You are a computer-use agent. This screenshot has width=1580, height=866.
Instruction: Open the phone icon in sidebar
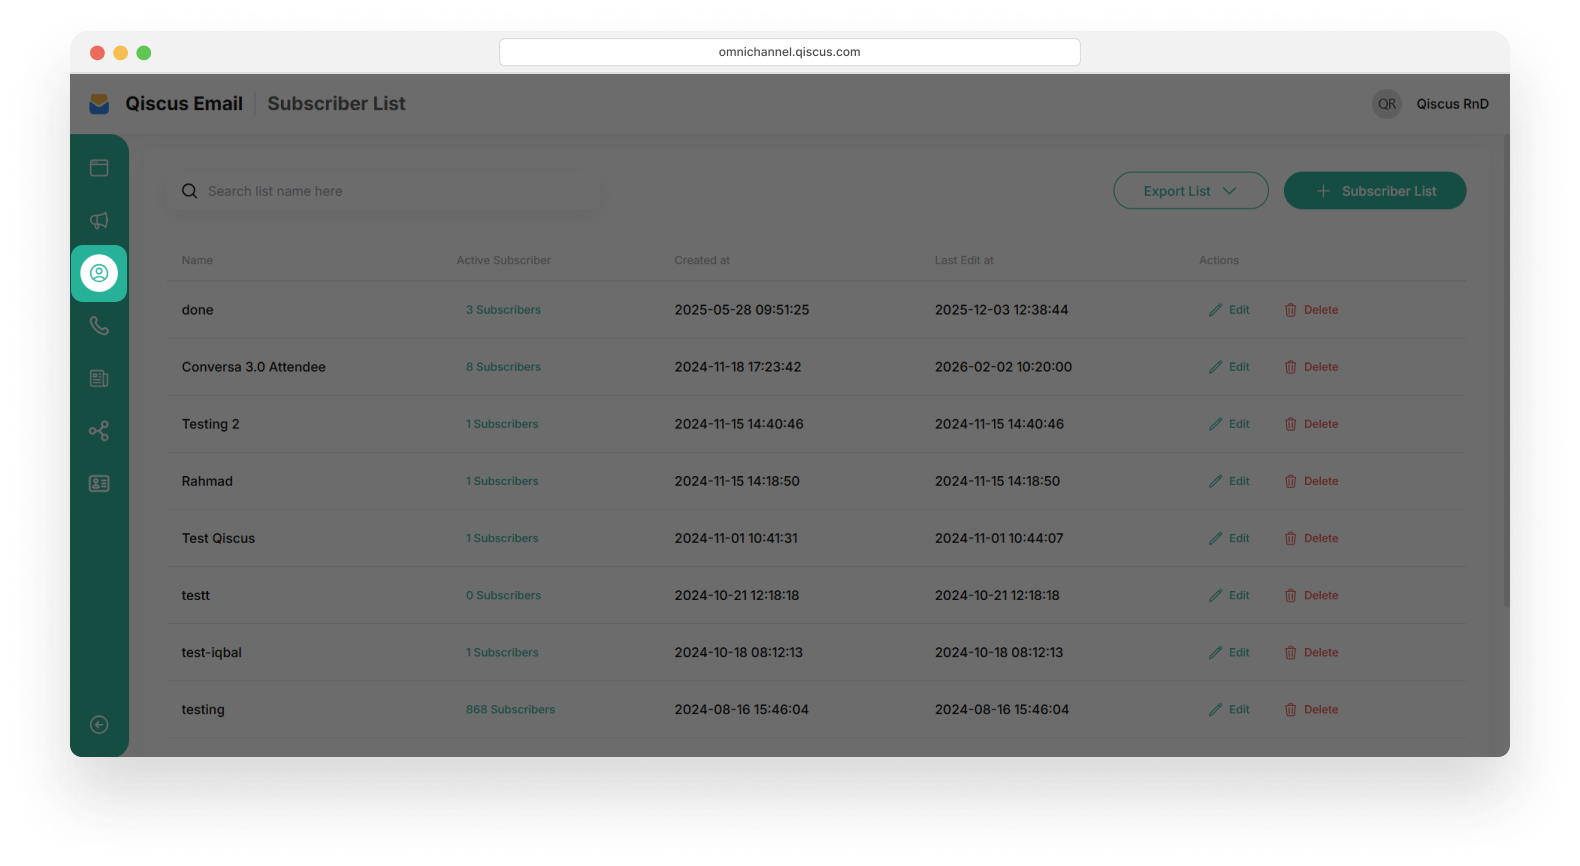pyautogui.click(x=99, y=326)
